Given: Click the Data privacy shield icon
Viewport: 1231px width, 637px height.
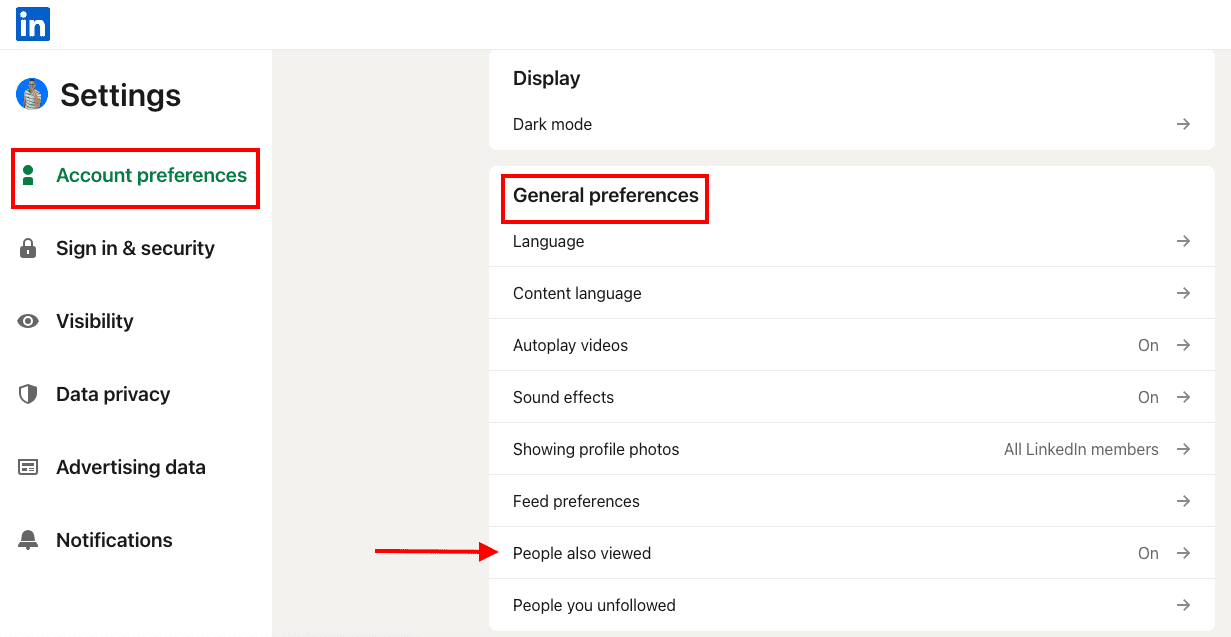Looking at the screenshot, I should coord(28,394).
